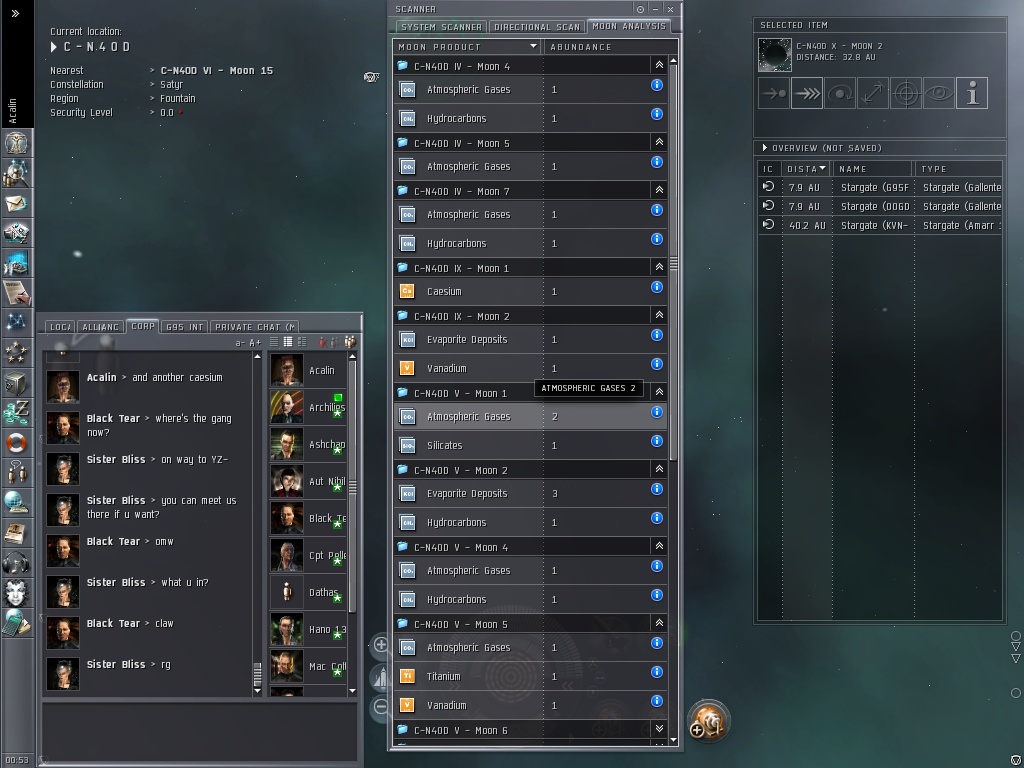Collapse the C-N40D IV - Moon 5 group
This screenshot has height=768, width=1024.
point(659,142)
